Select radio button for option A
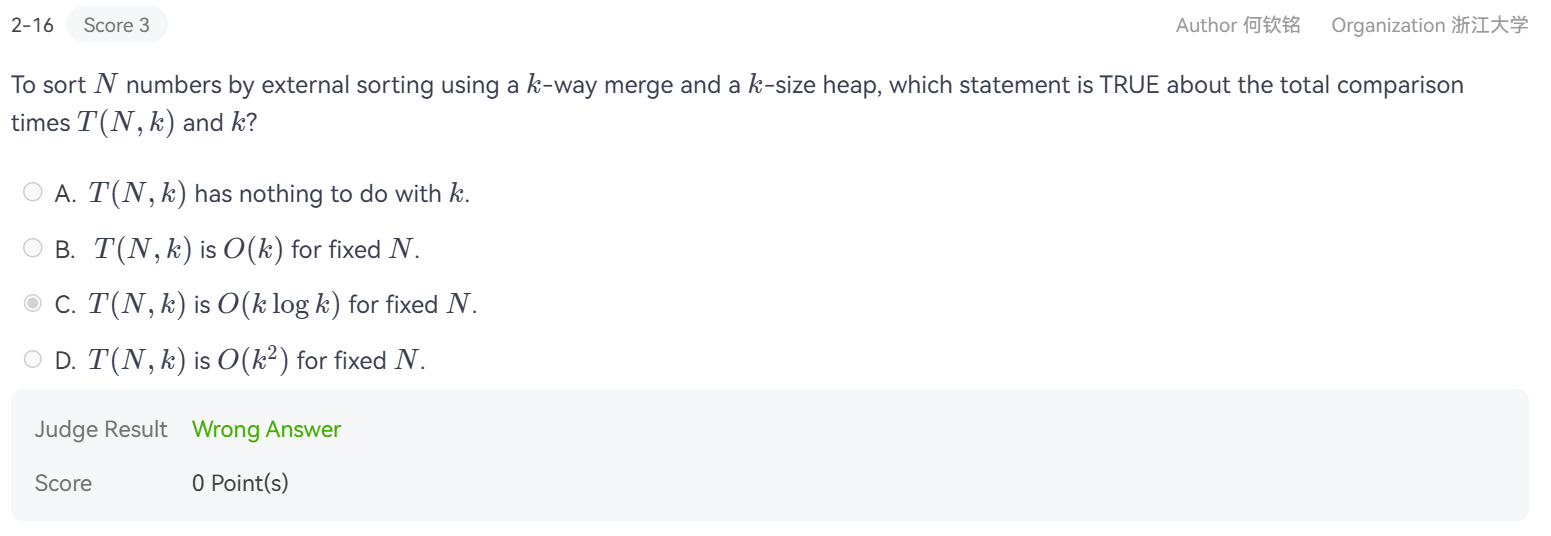 tap(33, 192)
